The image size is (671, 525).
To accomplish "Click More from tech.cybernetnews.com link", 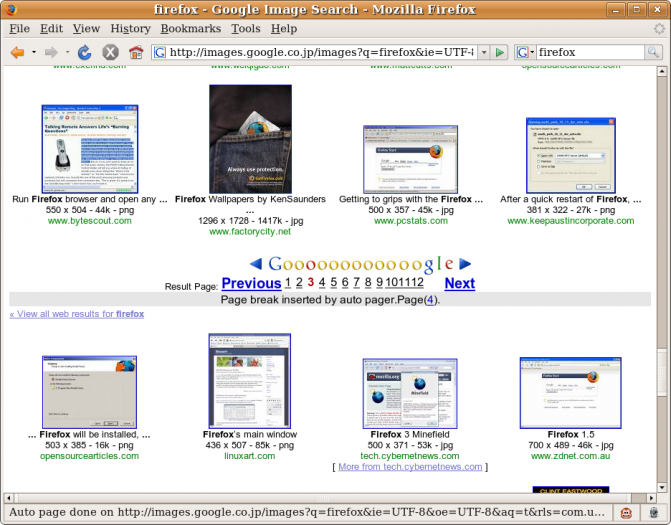I will coord(410,467).
